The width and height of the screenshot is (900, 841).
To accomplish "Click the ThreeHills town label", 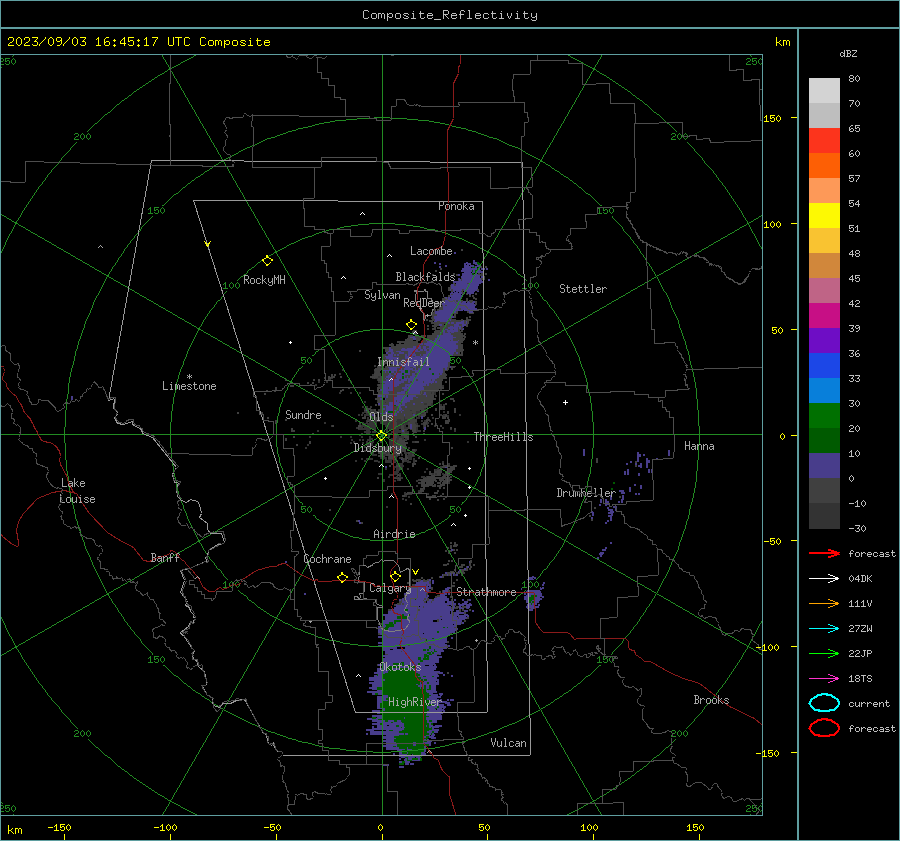I will pos(503,437).
